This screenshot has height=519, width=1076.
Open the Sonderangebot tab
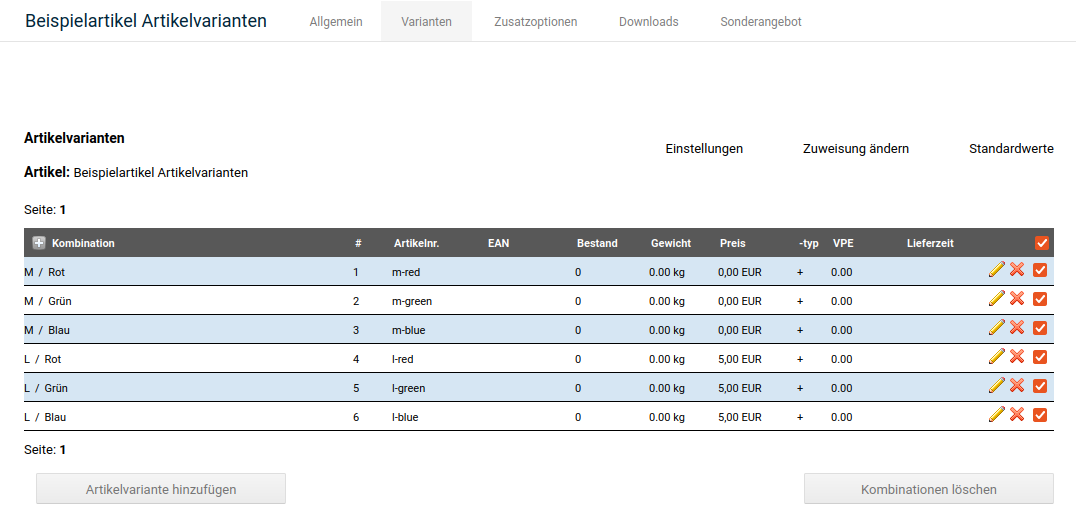tap(760, 21)
